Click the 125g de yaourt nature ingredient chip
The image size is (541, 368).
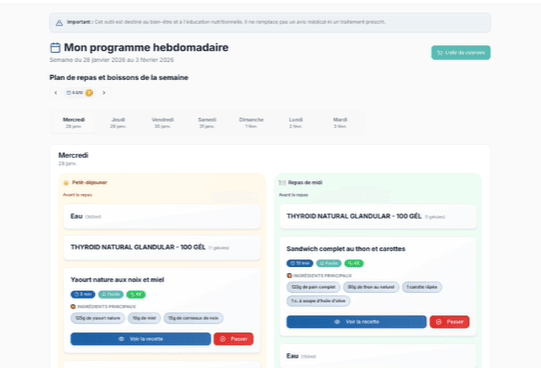[98, 318]
